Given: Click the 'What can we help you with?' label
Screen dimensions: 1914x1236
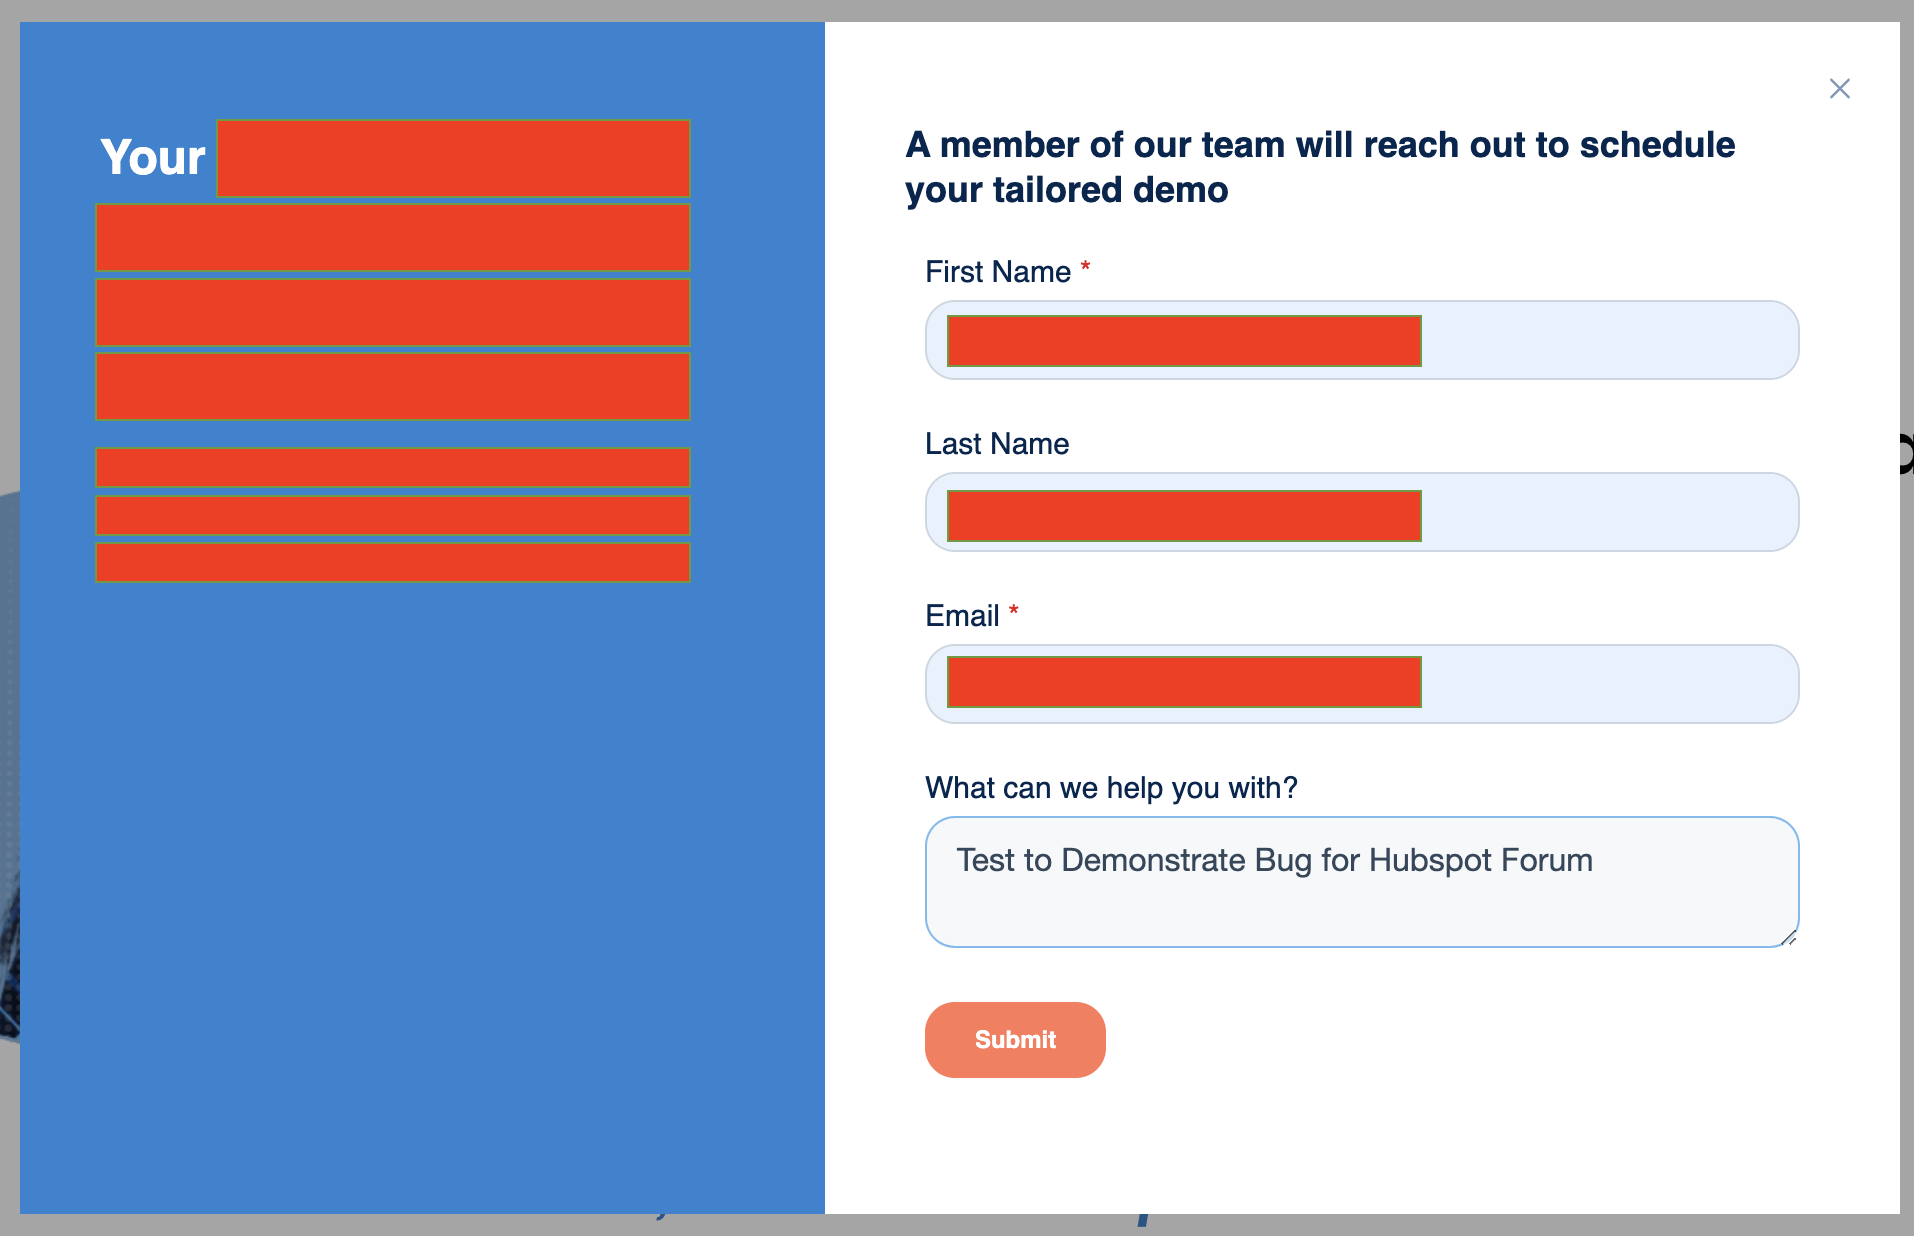Looking at the screenshot, I should pyautogui.click(x=1111, y=788).
